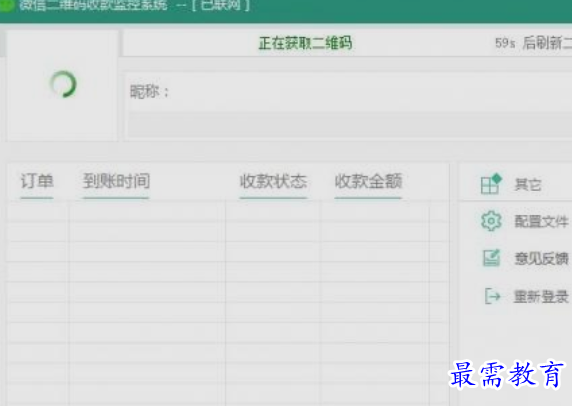The width and height of the screenshot is (572, 406).
Task: Click the gray bar below 昵称
Action: (x=350, y=125)
